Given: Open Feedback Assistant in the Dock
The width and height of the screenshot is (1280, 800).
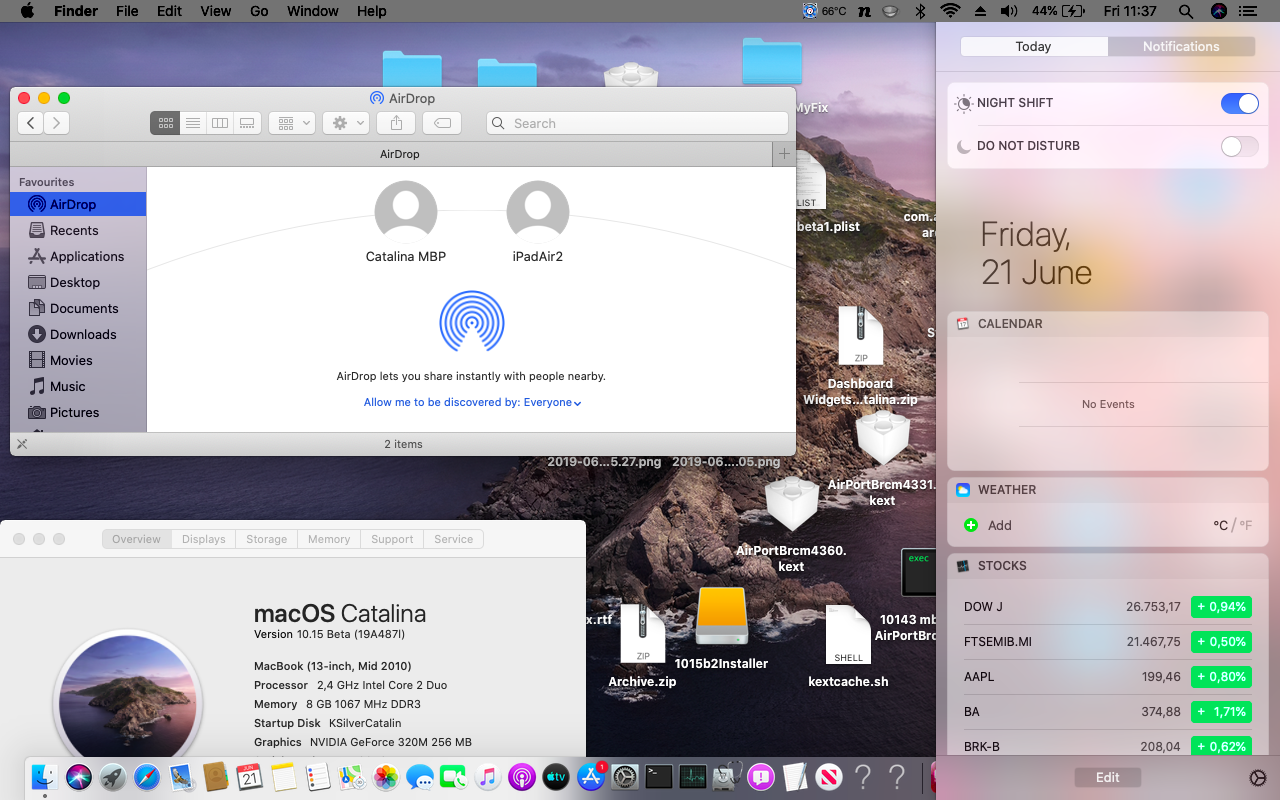Looking at the screenshot, I should 761,777.
